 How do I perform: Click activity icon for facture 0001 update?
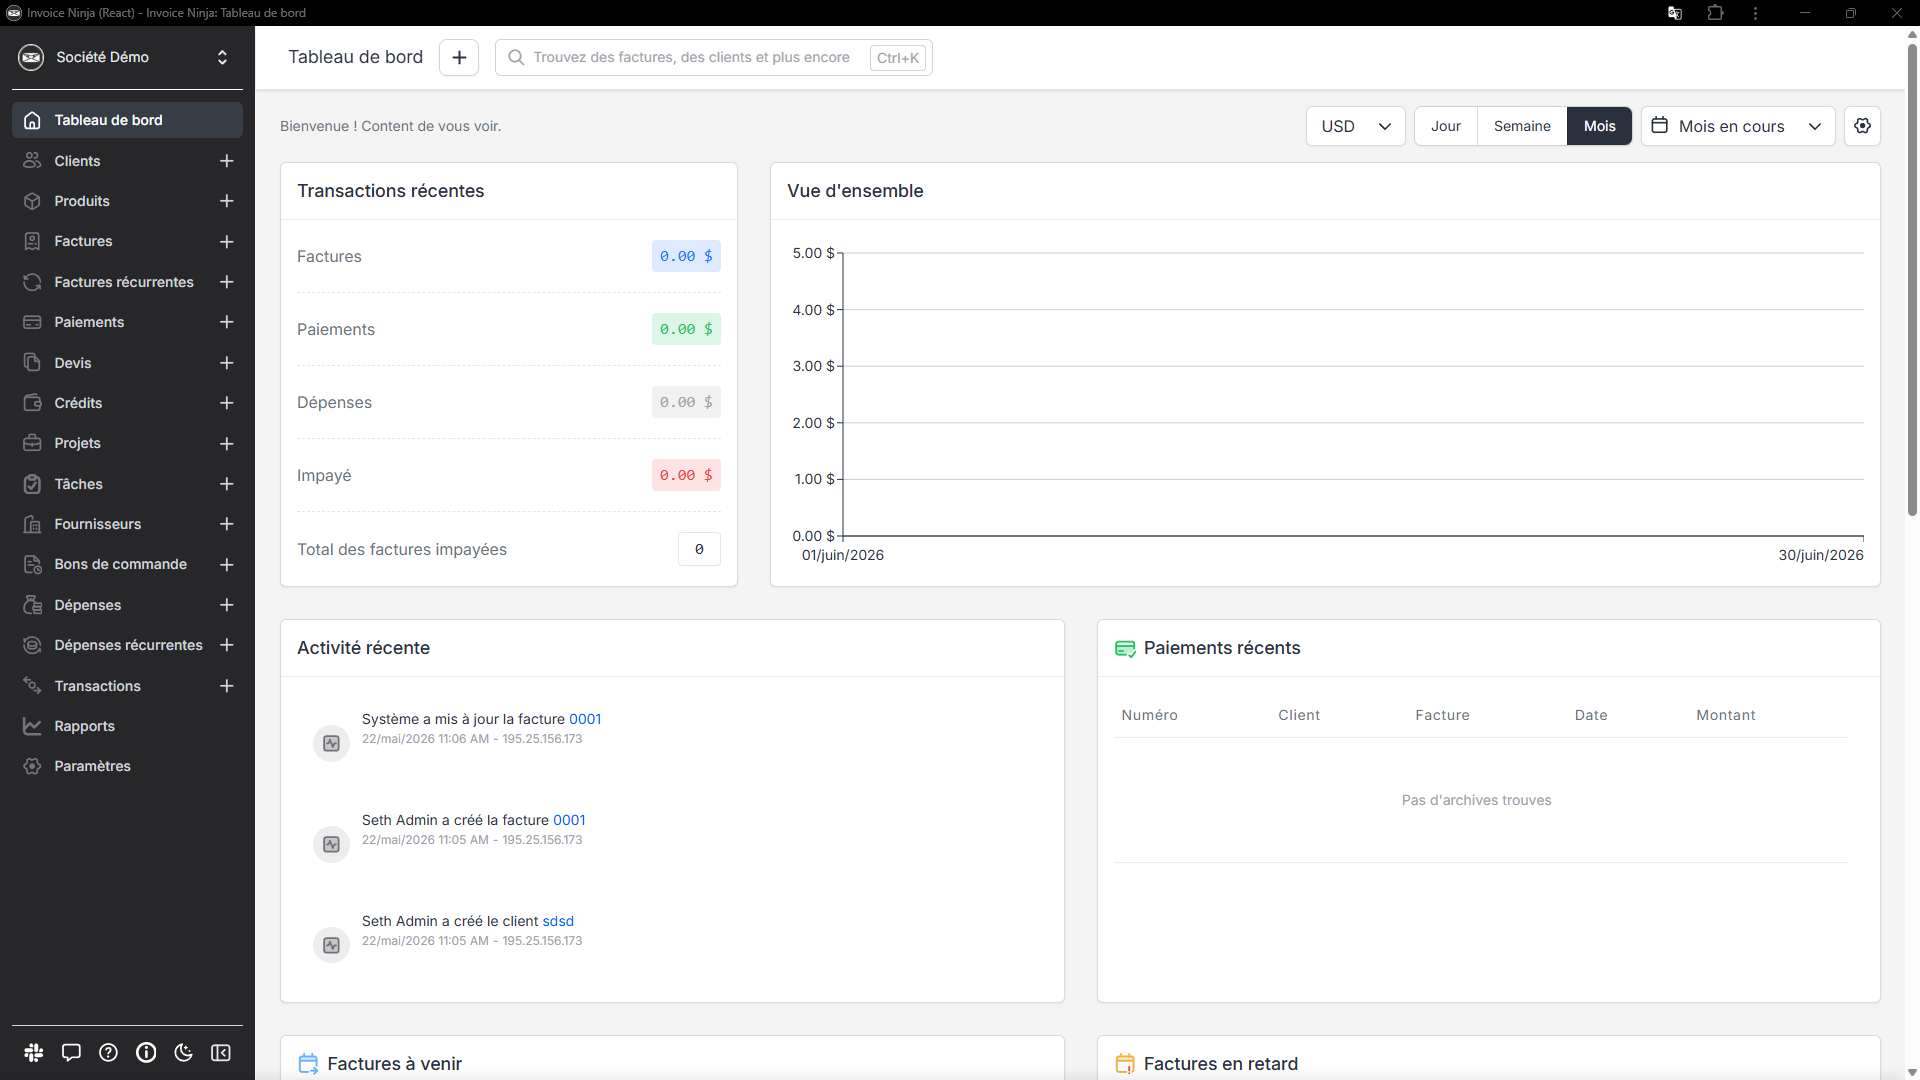[332, 743]
